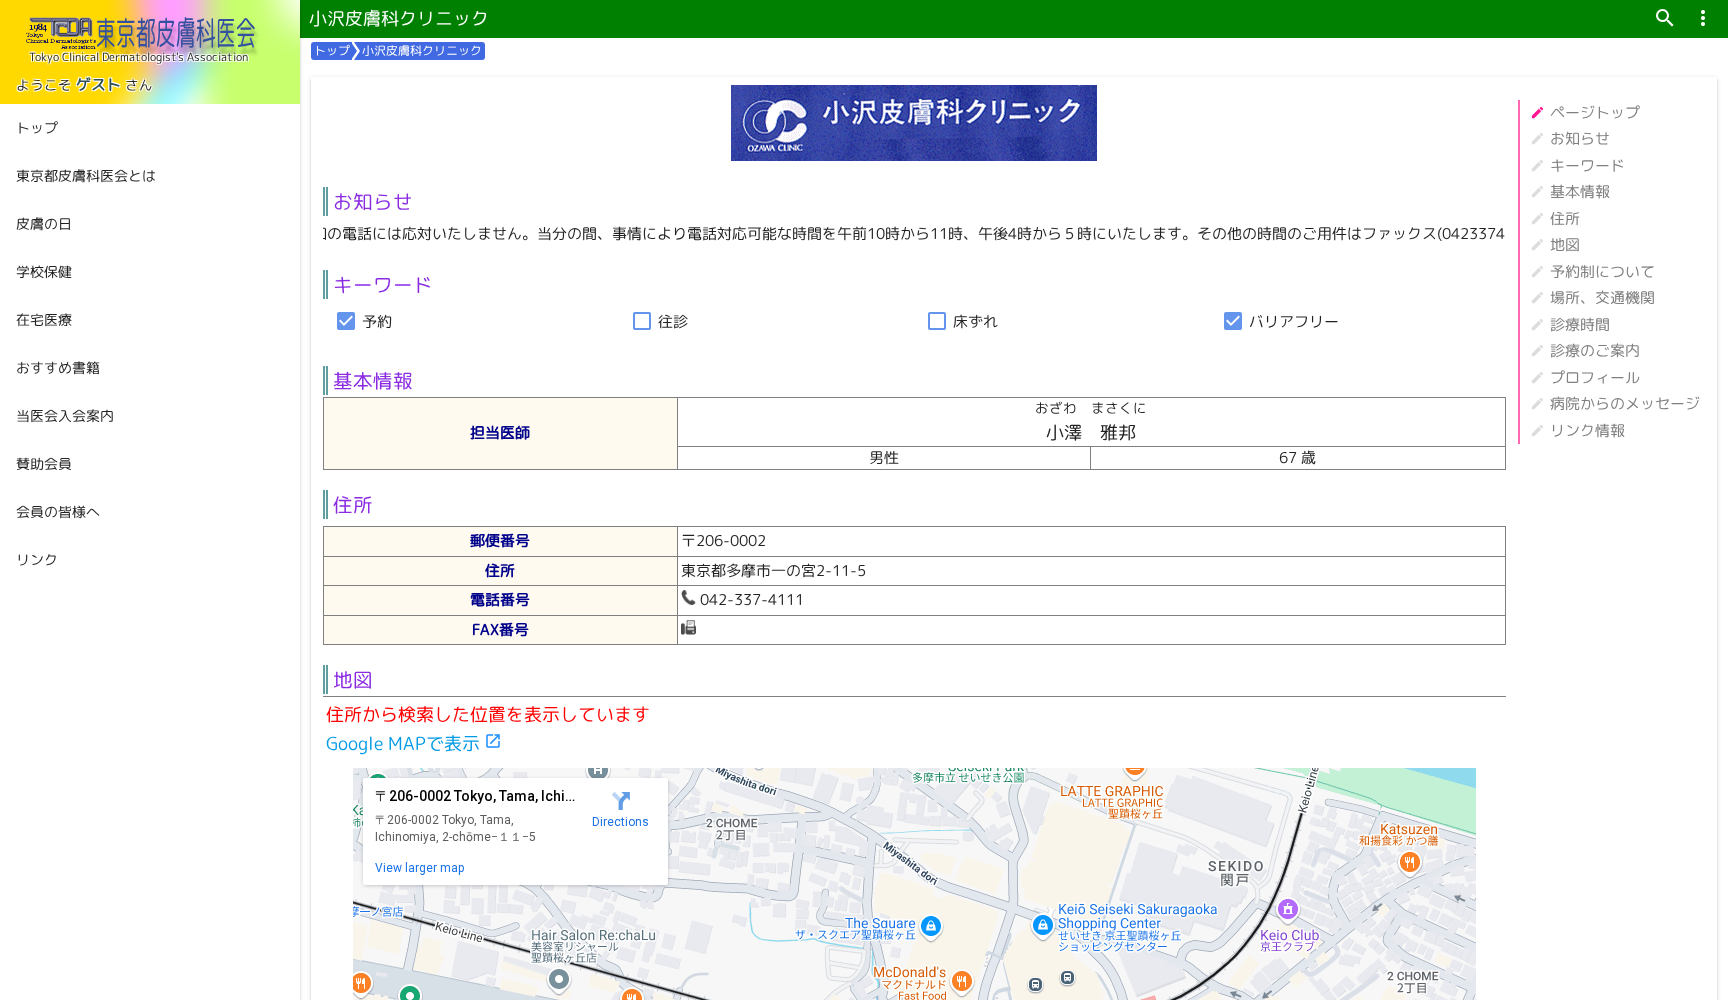
Task: Open the three-dot overflow menu
Action: pos(1702,18)
